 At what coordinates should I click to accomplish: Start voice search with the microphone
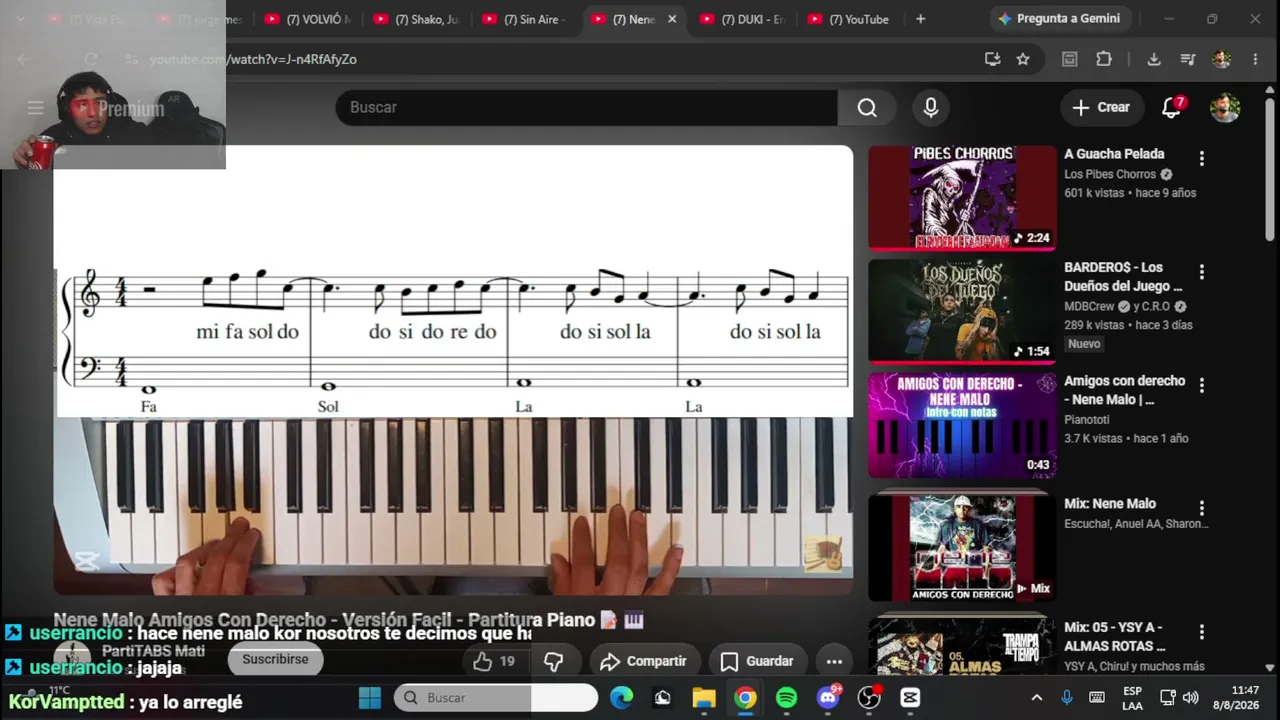[931, 108]
